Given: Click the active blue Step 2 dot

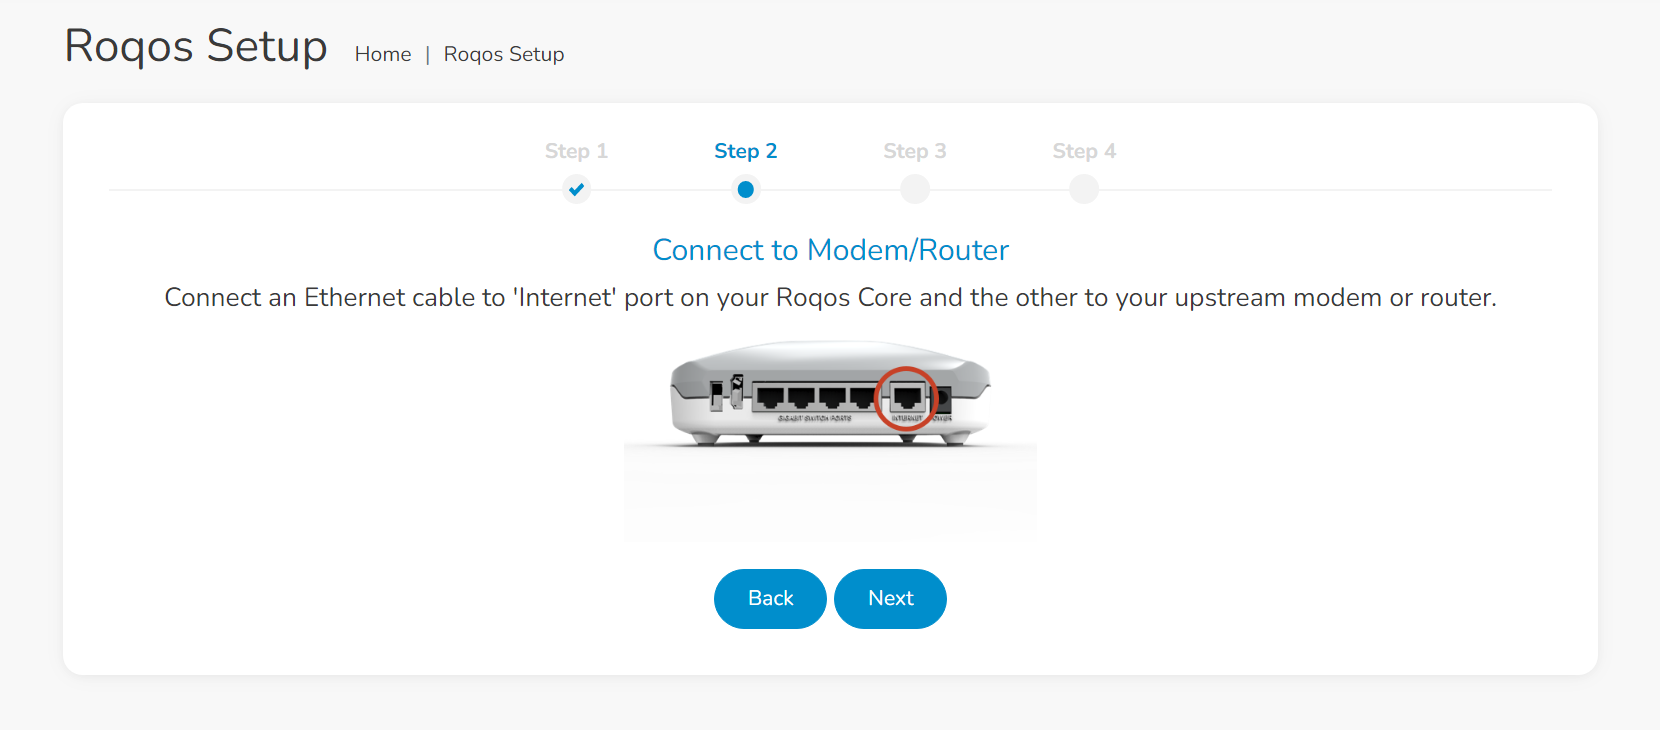Looking at the screenshot, I should [745, 189].
